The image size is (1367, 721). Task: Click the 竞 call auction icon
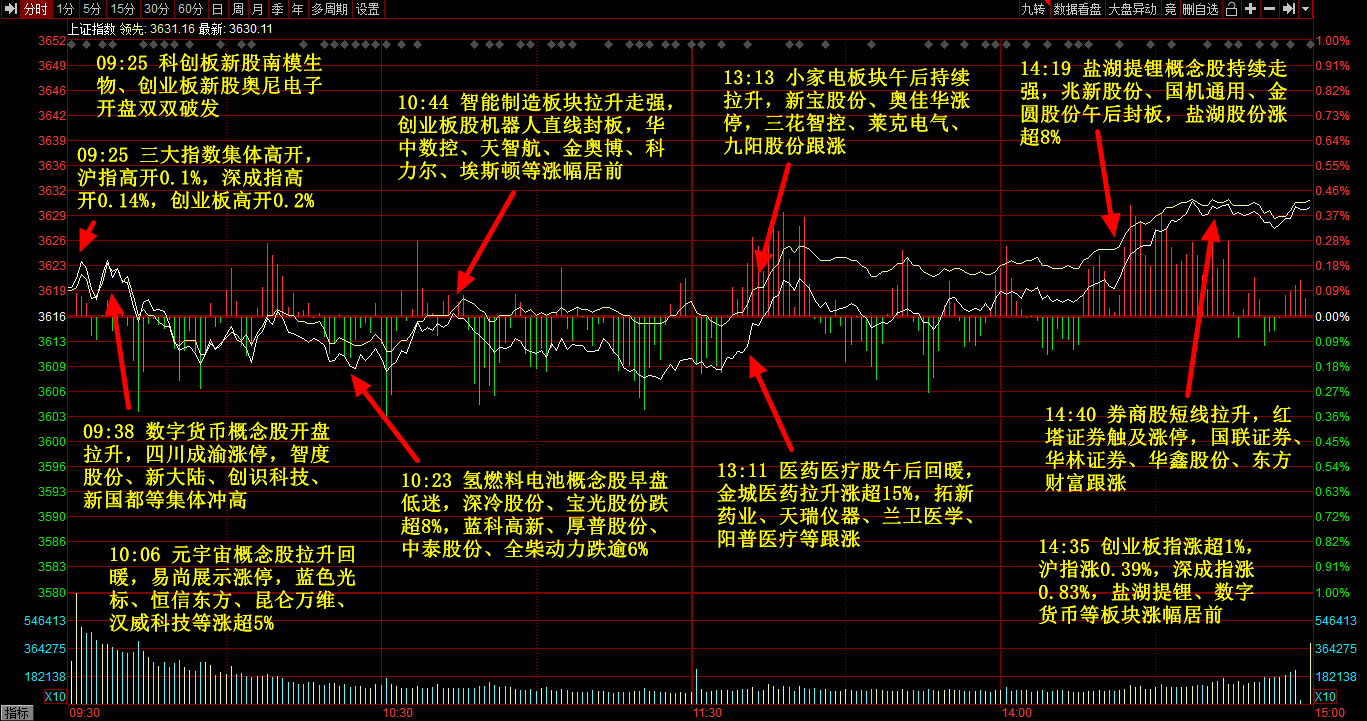click(x=1170, y=9)
